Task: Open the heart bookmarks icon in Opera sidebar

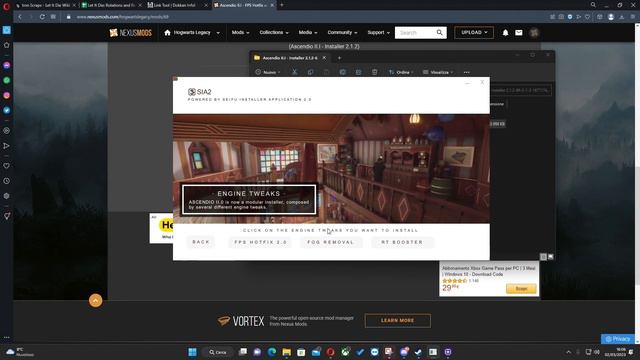Action: click(7, 166)
